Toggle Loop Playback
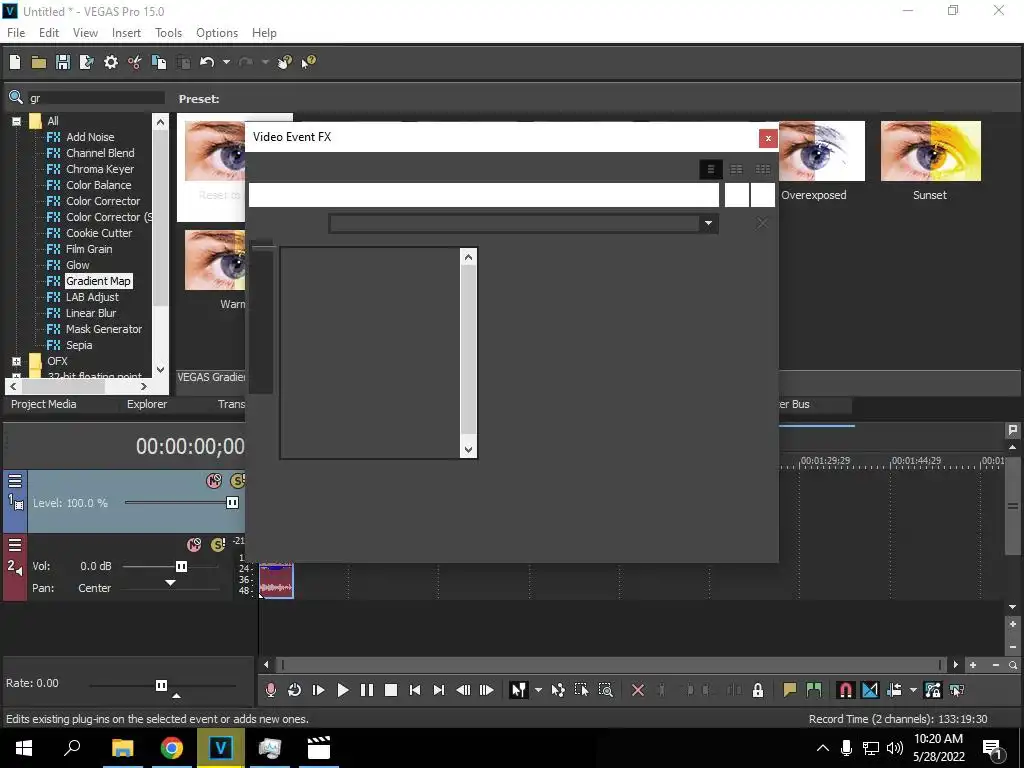Image resolution: width=1024 pixels, height=768 pixels. click(294, 690)
